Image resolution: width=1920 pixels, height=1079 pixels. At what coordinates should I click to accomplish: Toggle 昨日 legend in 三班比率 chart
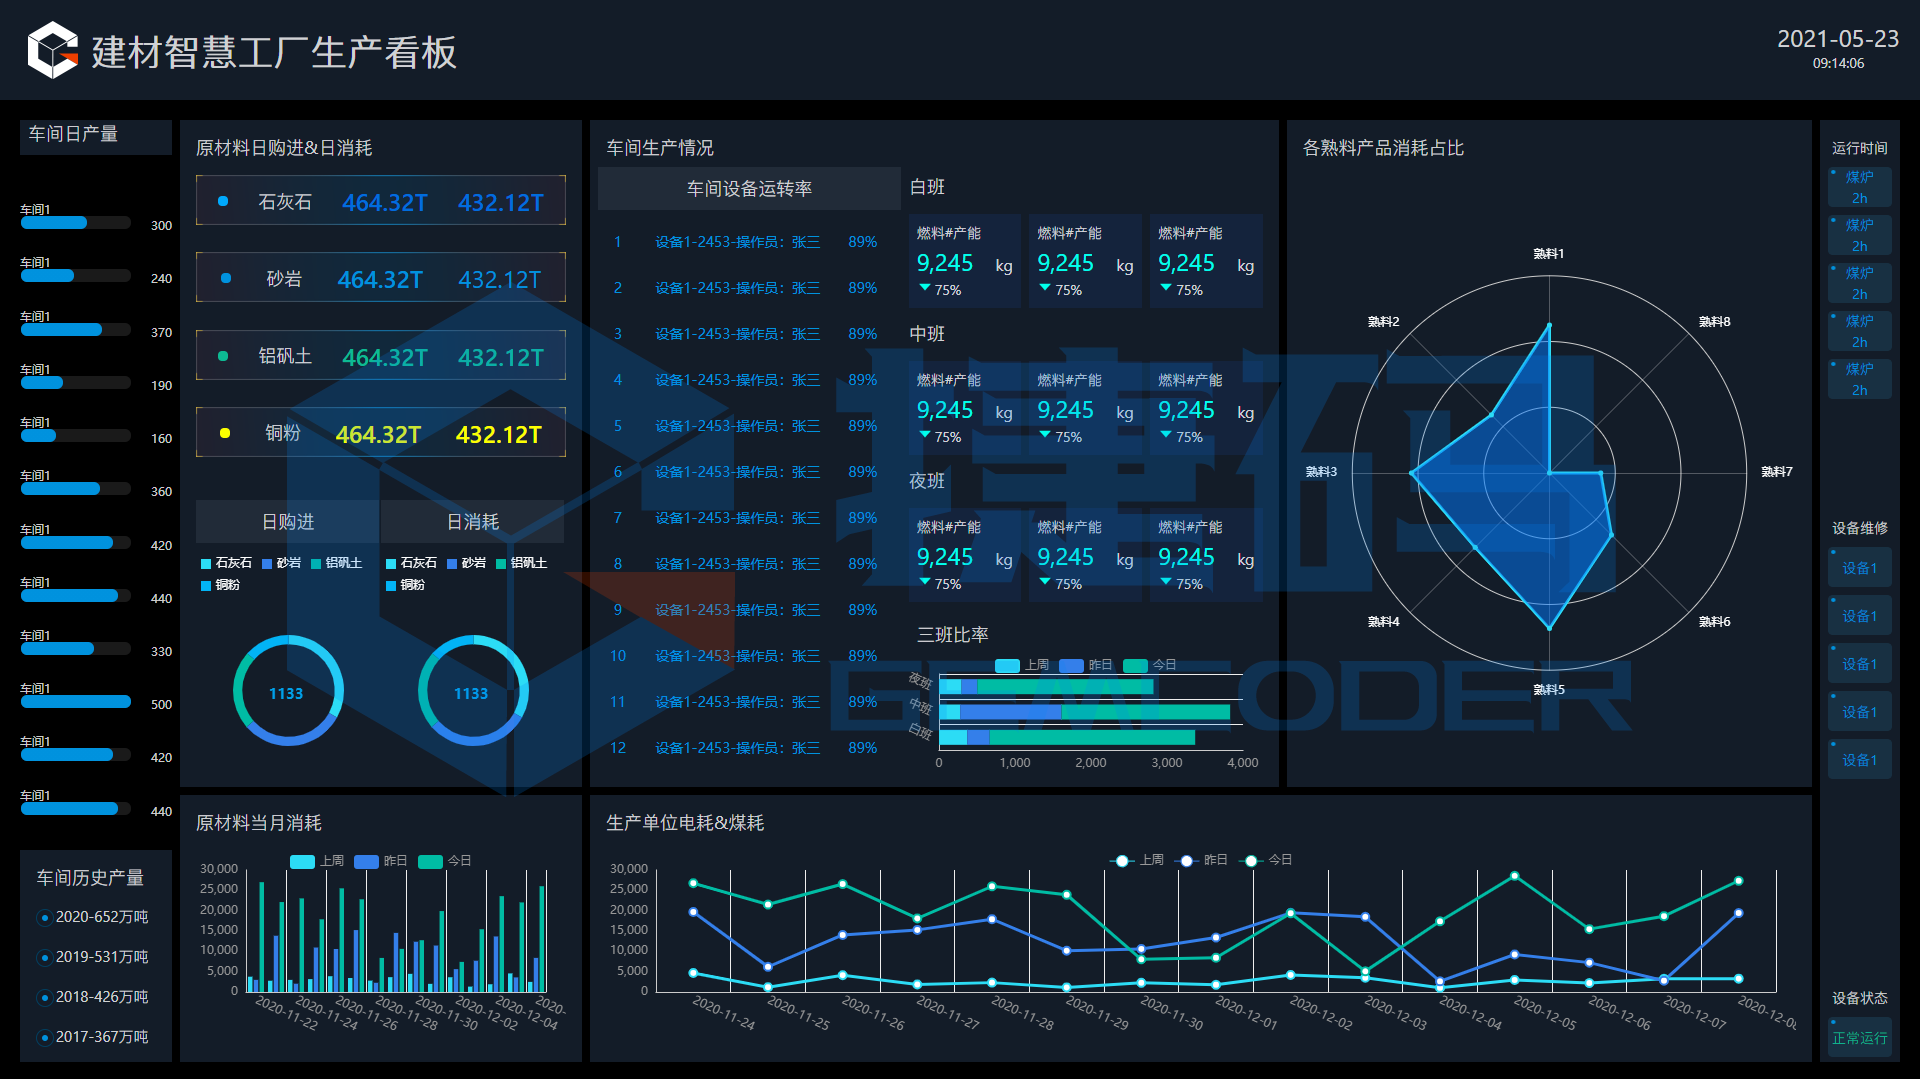pos(1071,665)
